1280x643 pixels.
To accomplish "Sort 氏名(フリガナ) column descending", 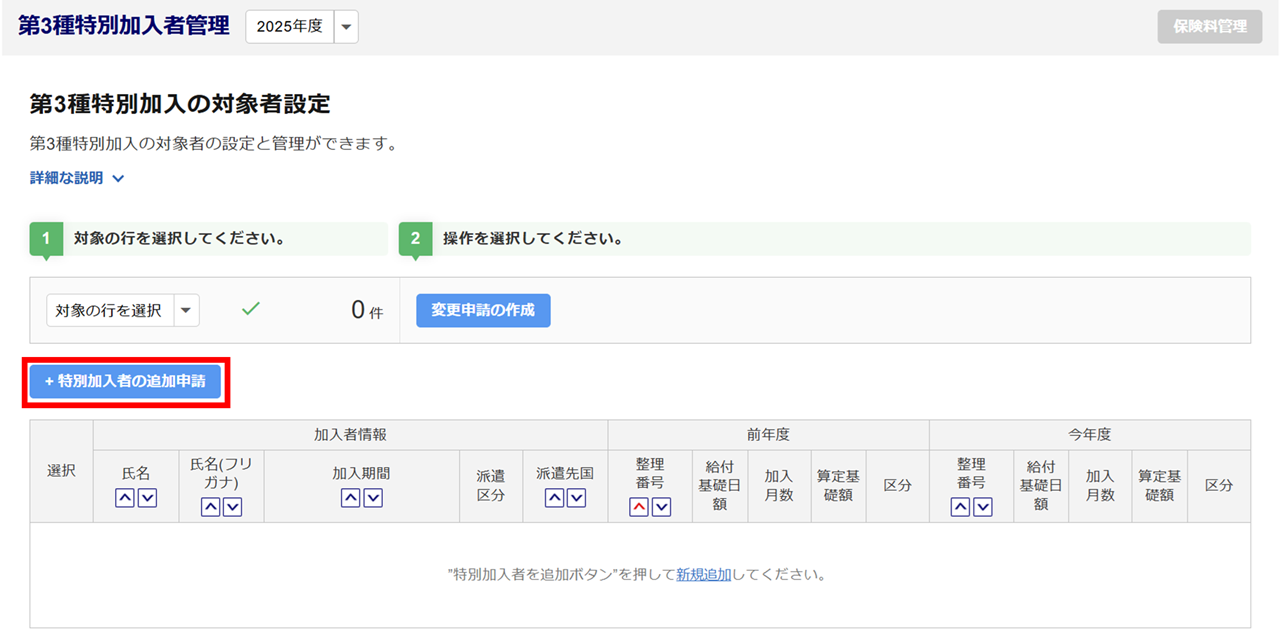I will [x=233, y=507].
